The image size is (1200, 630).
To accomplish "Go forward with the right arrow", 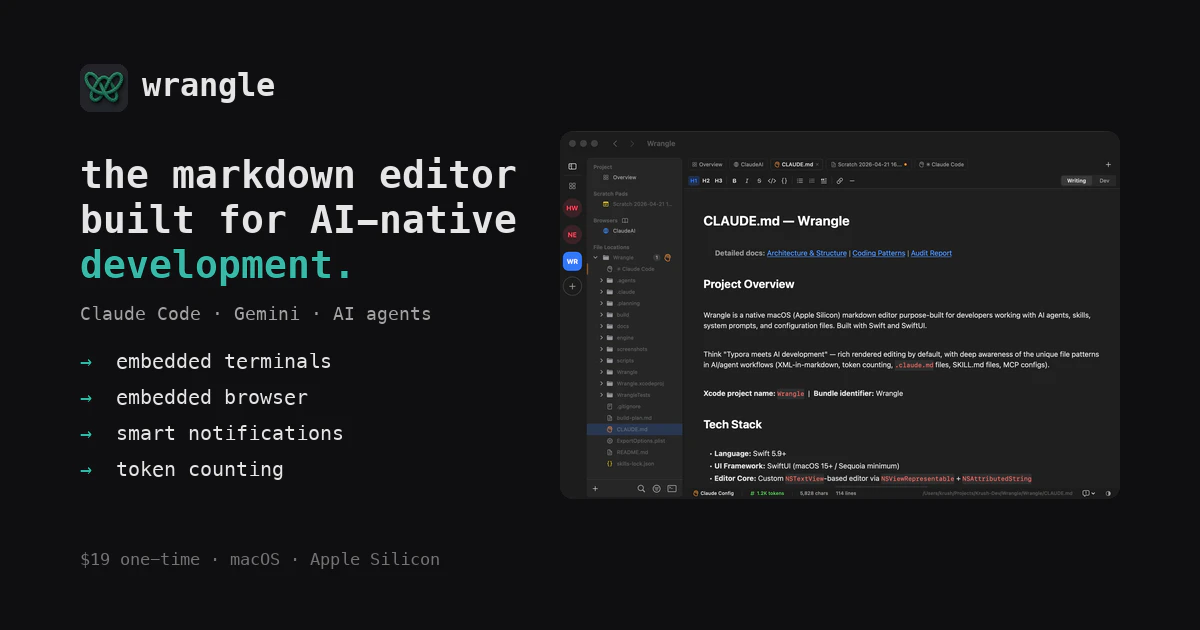I will (632, 144).
